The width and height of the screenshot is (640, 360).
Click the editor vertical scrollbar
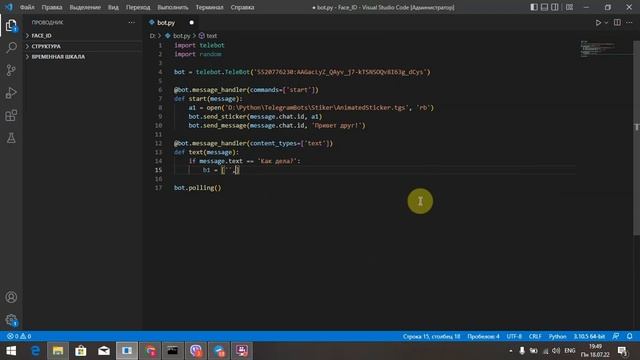coord(636,138)
